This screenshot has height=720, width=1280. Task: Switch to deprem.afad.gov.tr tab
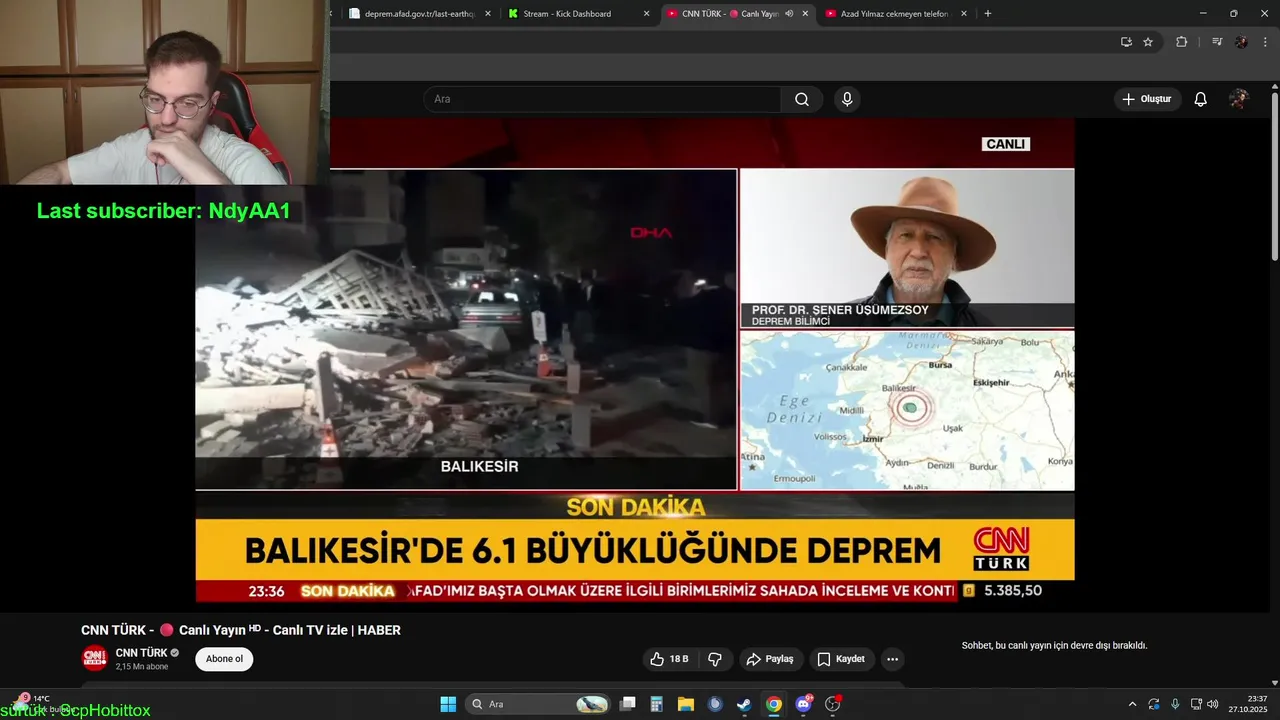coord(418,14)
